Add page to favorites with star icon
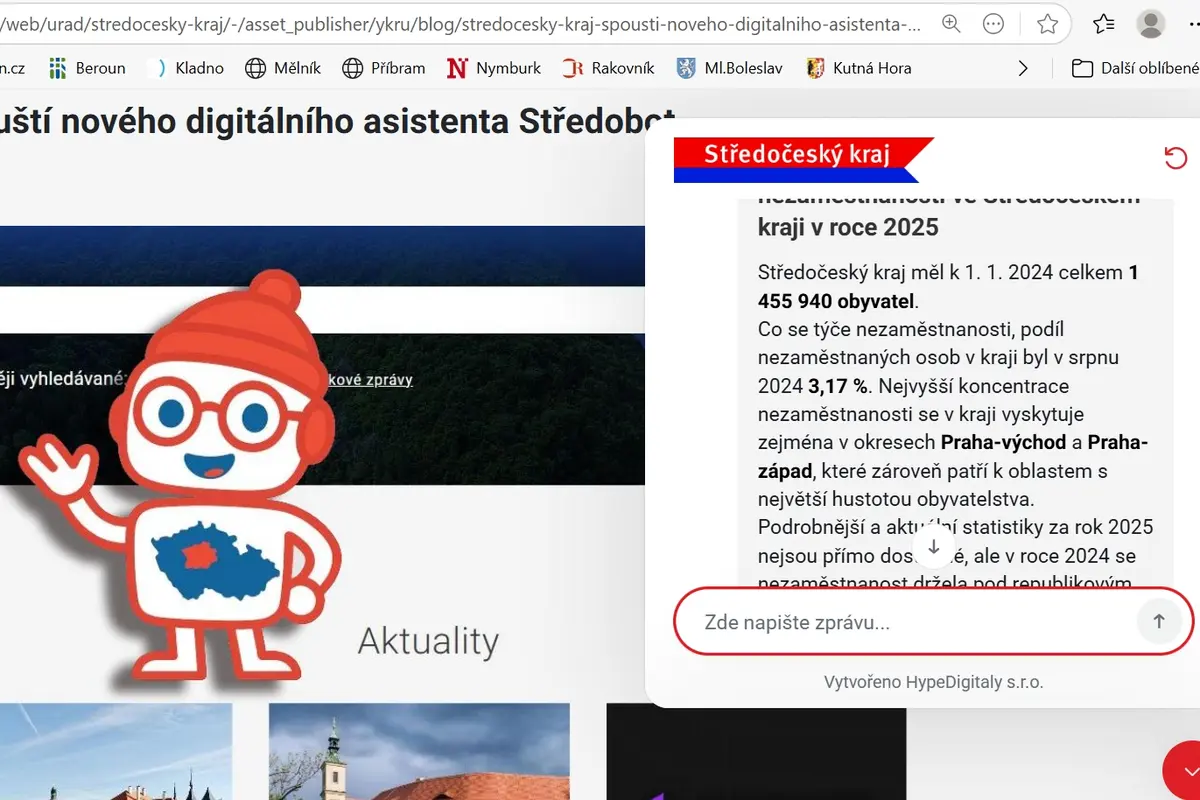This screenshot has width=1200, height=800. coord(1047,24)
